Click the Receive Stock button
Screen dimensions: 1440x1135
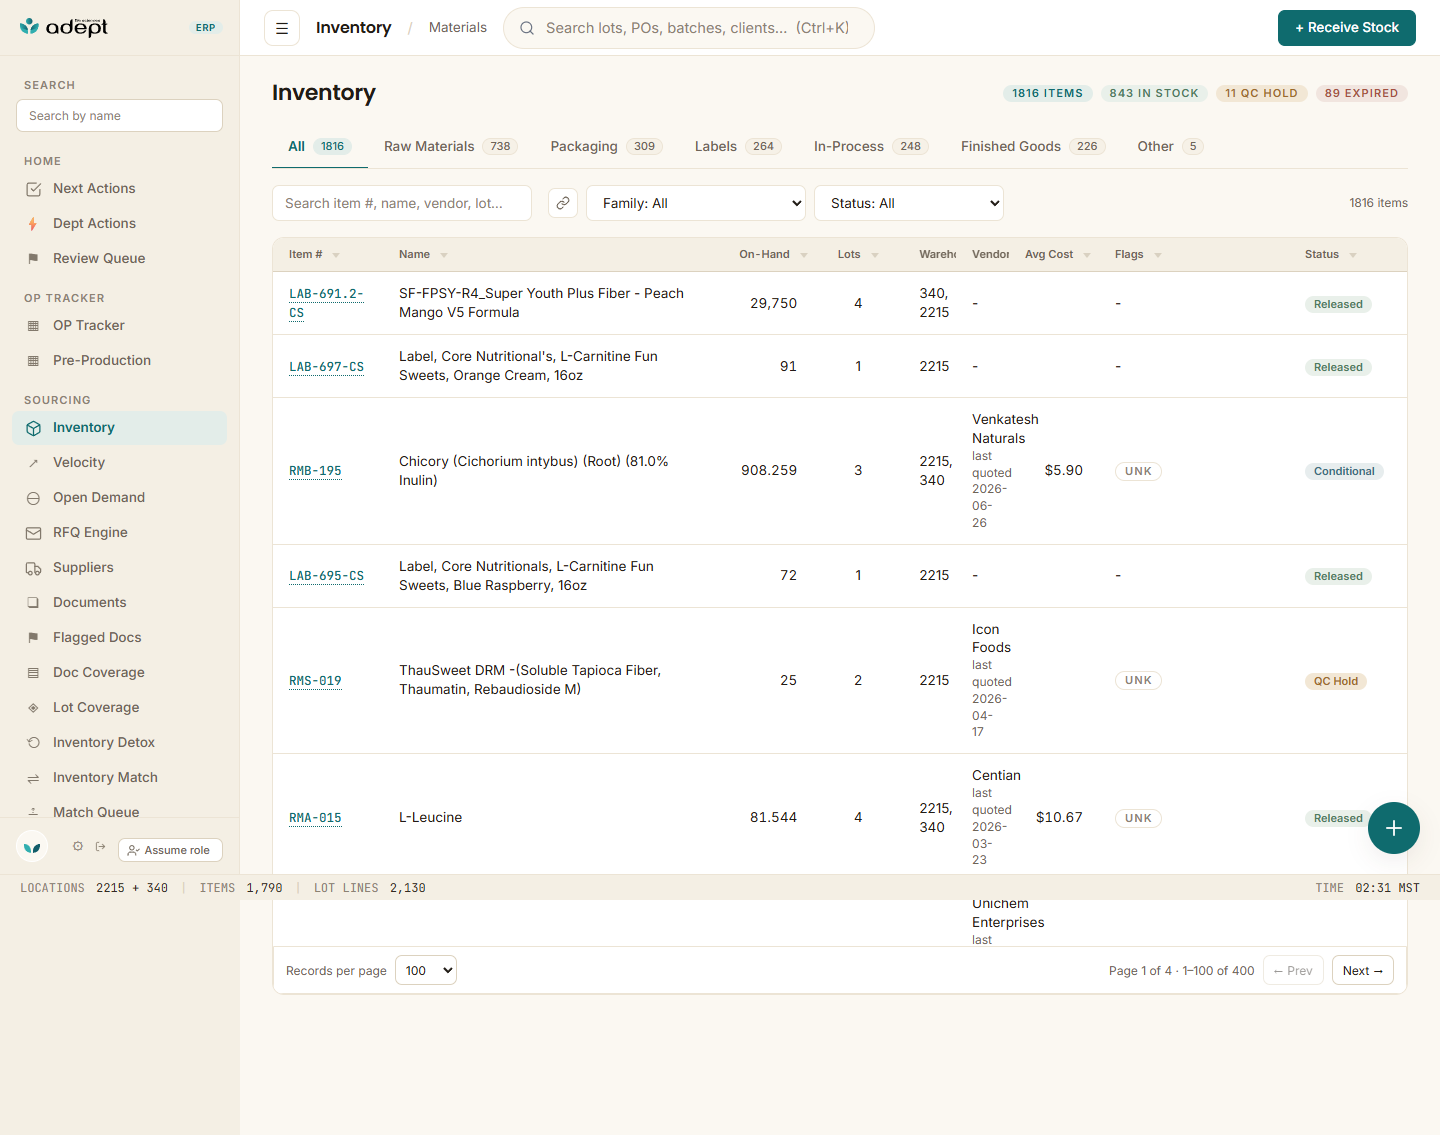[x=1346, y=28]
